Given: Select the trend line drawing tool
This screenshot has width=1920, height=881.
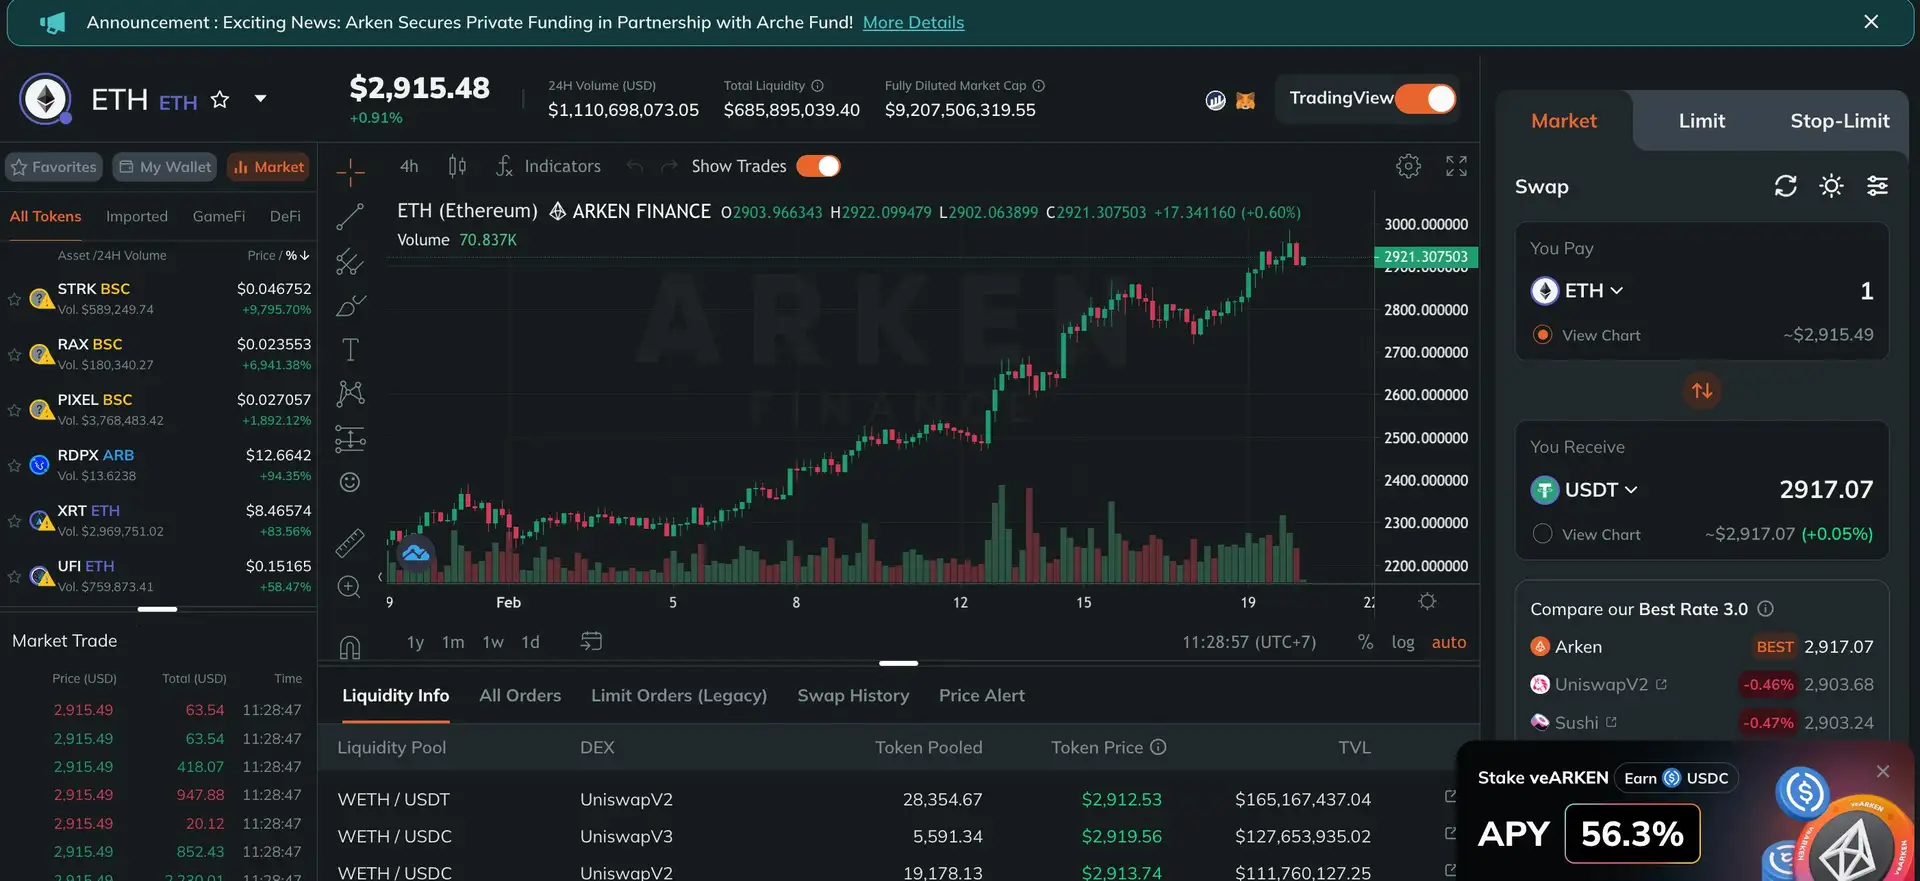Looking at the screenshot, I should point(350,217).
